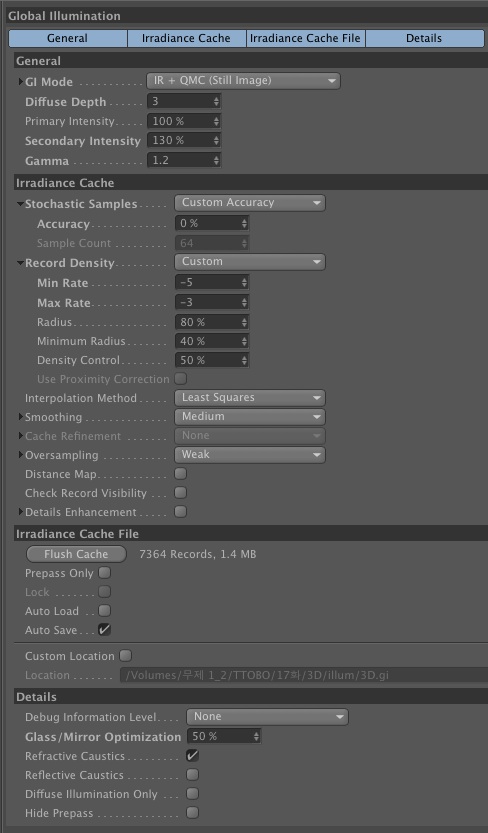Open the GI Mode dropdown

[244, 81]
